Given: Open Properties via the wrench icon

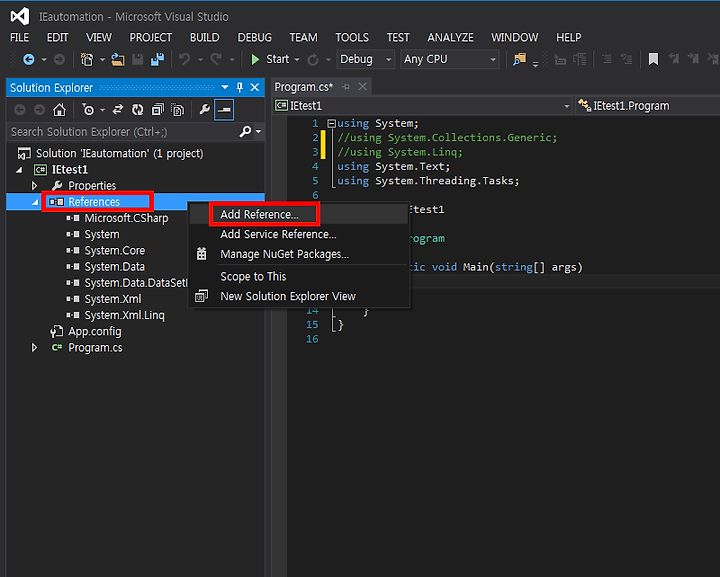Looking at the screenshot, I should click(204, 110).
